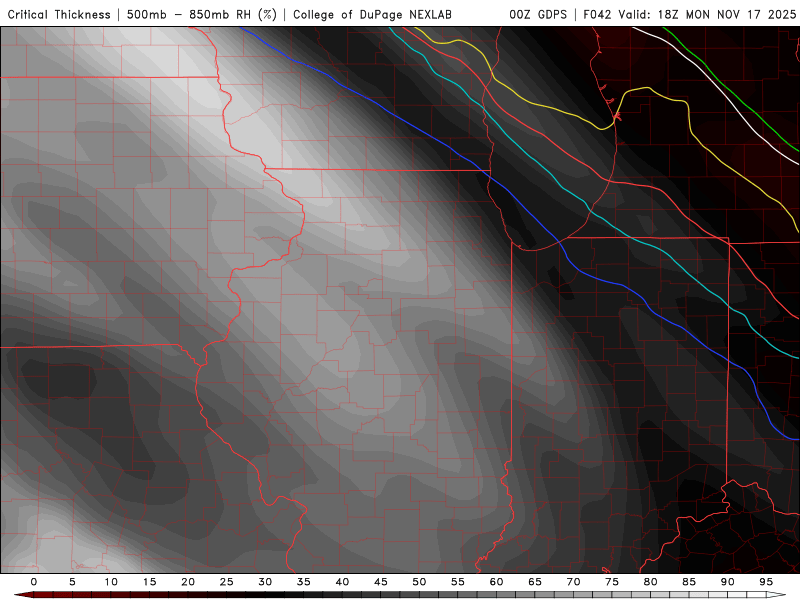Click the '60' value on the color scale
The image size is (800, 600).
[x=496, y=582]
